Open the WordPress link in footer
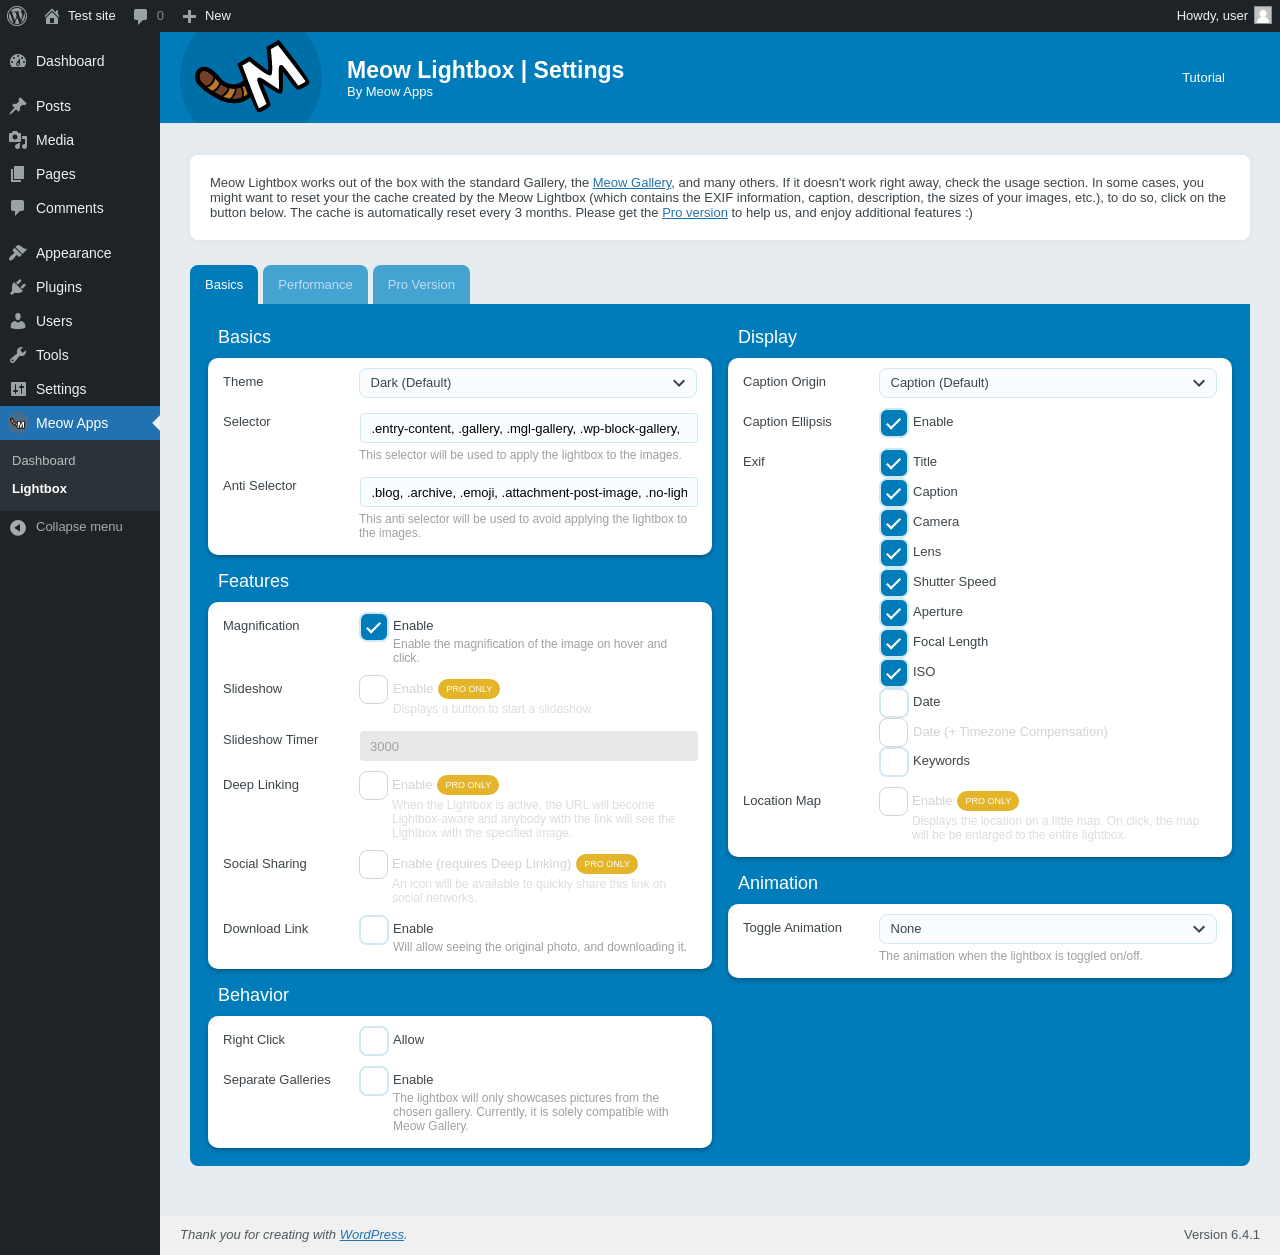 [372, 1235]
